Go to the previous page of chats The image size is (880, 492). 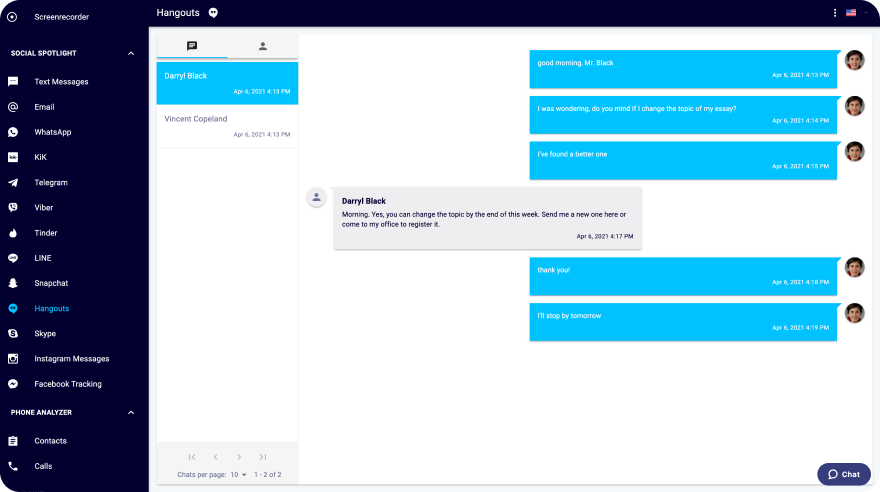(x=216, y=457)
